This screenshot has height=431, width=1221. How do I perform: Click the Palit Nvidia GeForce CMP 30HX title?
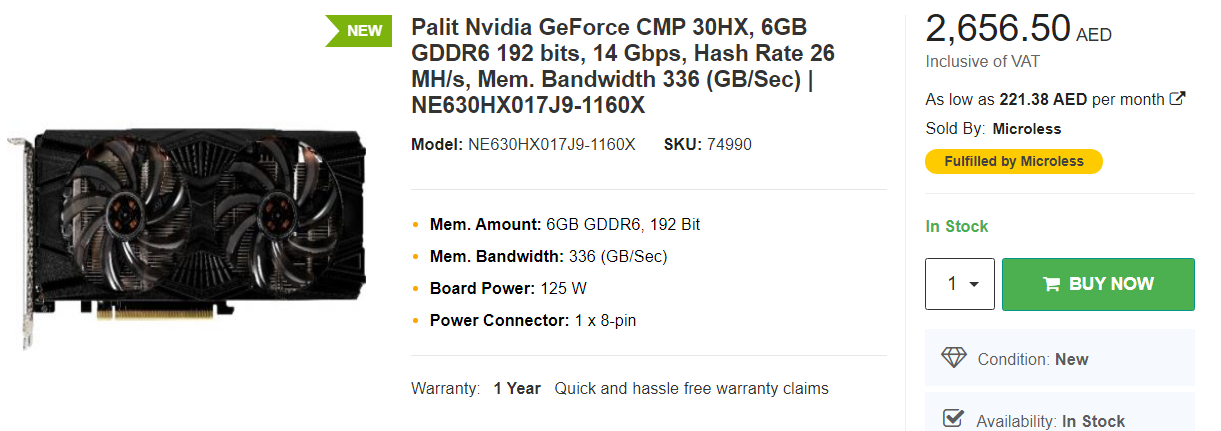tap(623, 65)
